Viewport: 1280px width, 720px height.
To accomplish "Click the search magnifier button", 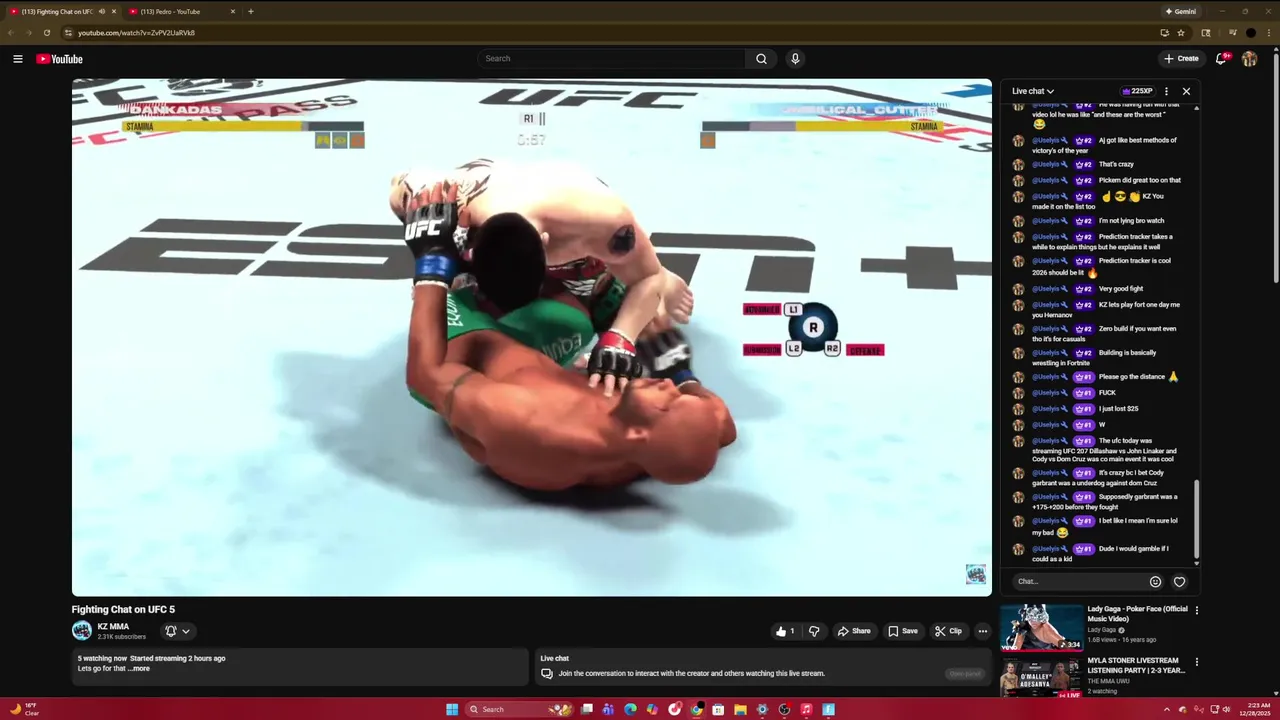I will click(x=761, y=59).
